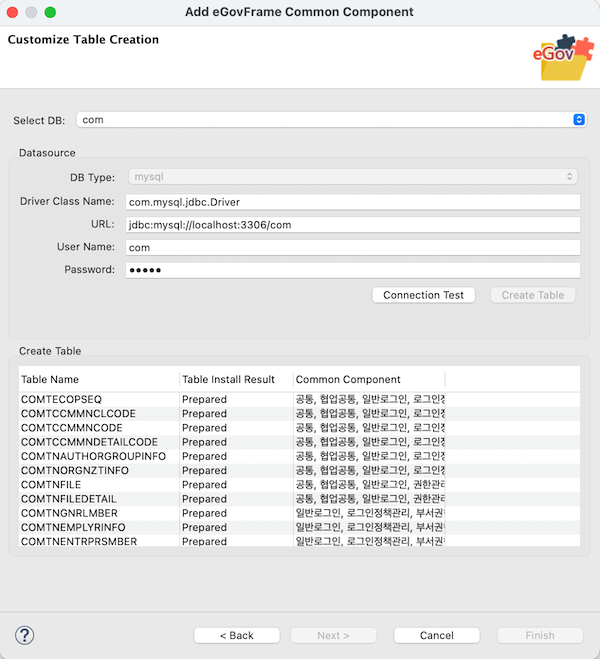Select the COMTNENTRPRSMBER row

click(x=300, y=541)
